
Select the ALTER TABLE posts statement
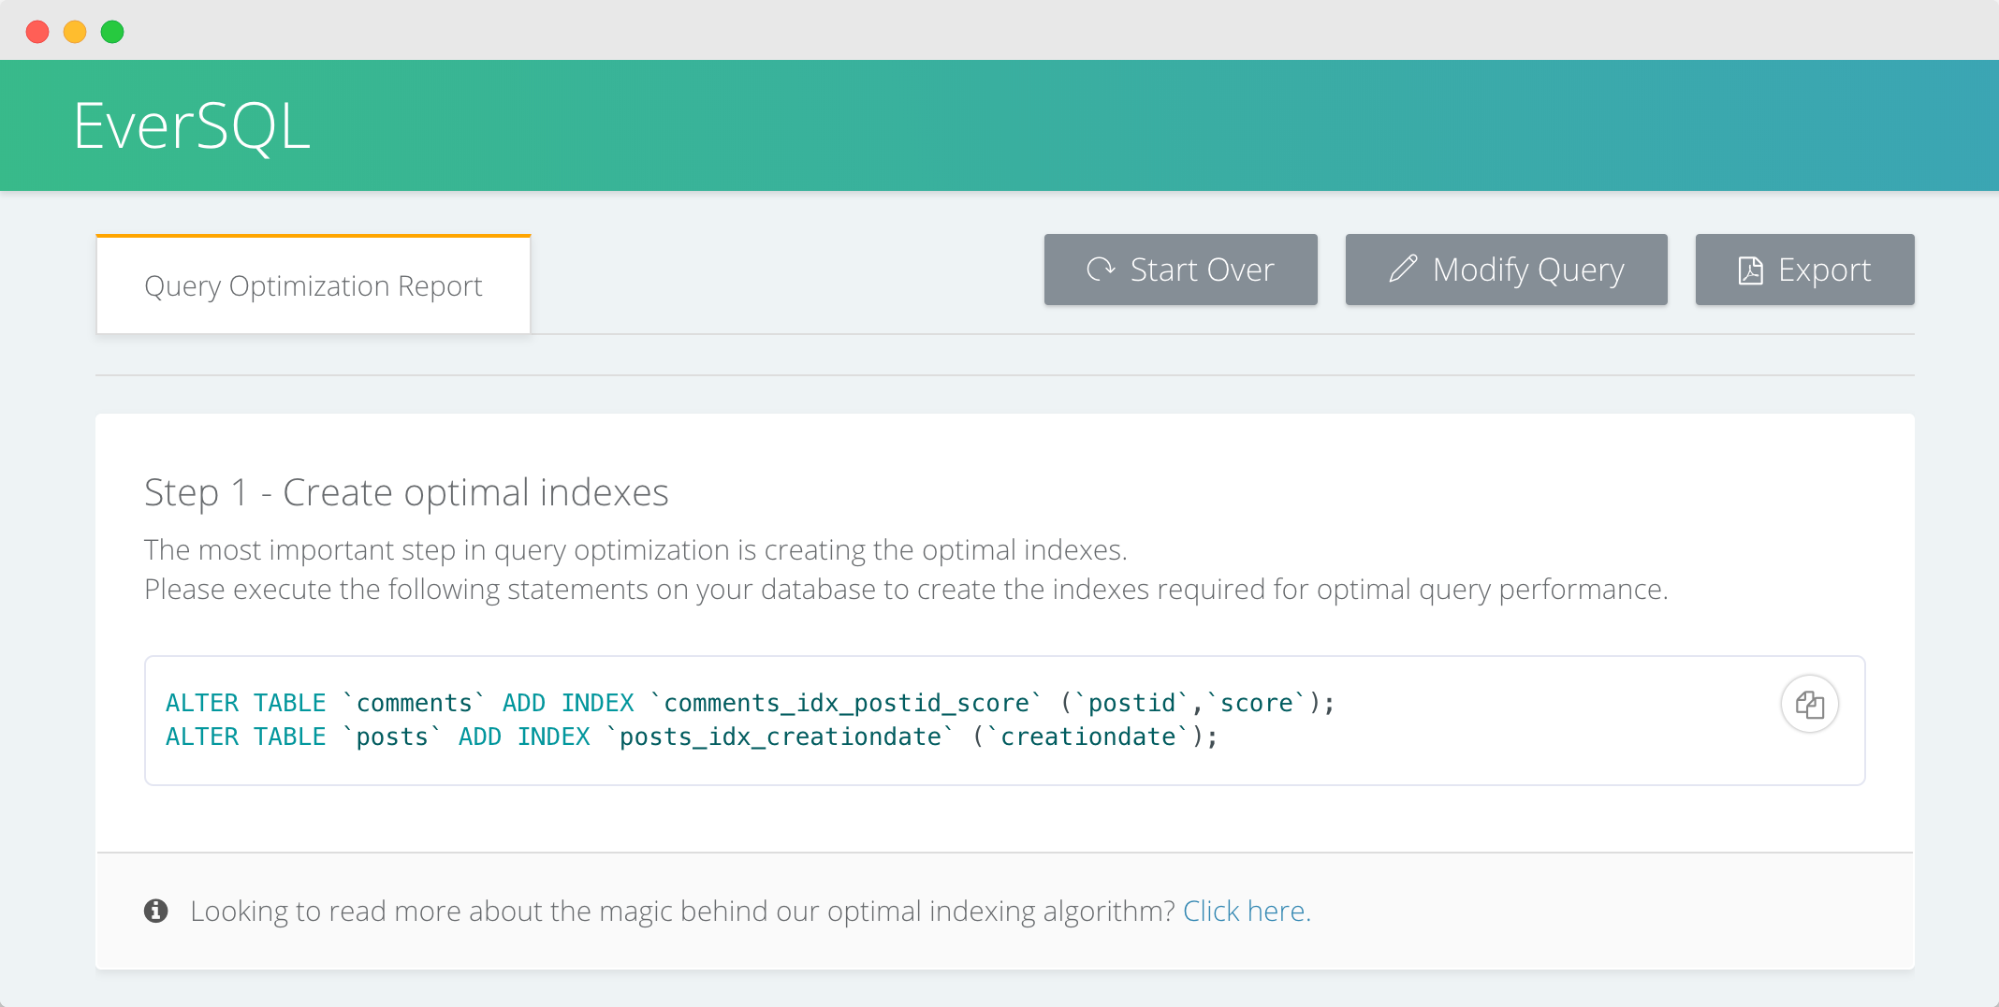pyautogui.click(x=692, y=736)
